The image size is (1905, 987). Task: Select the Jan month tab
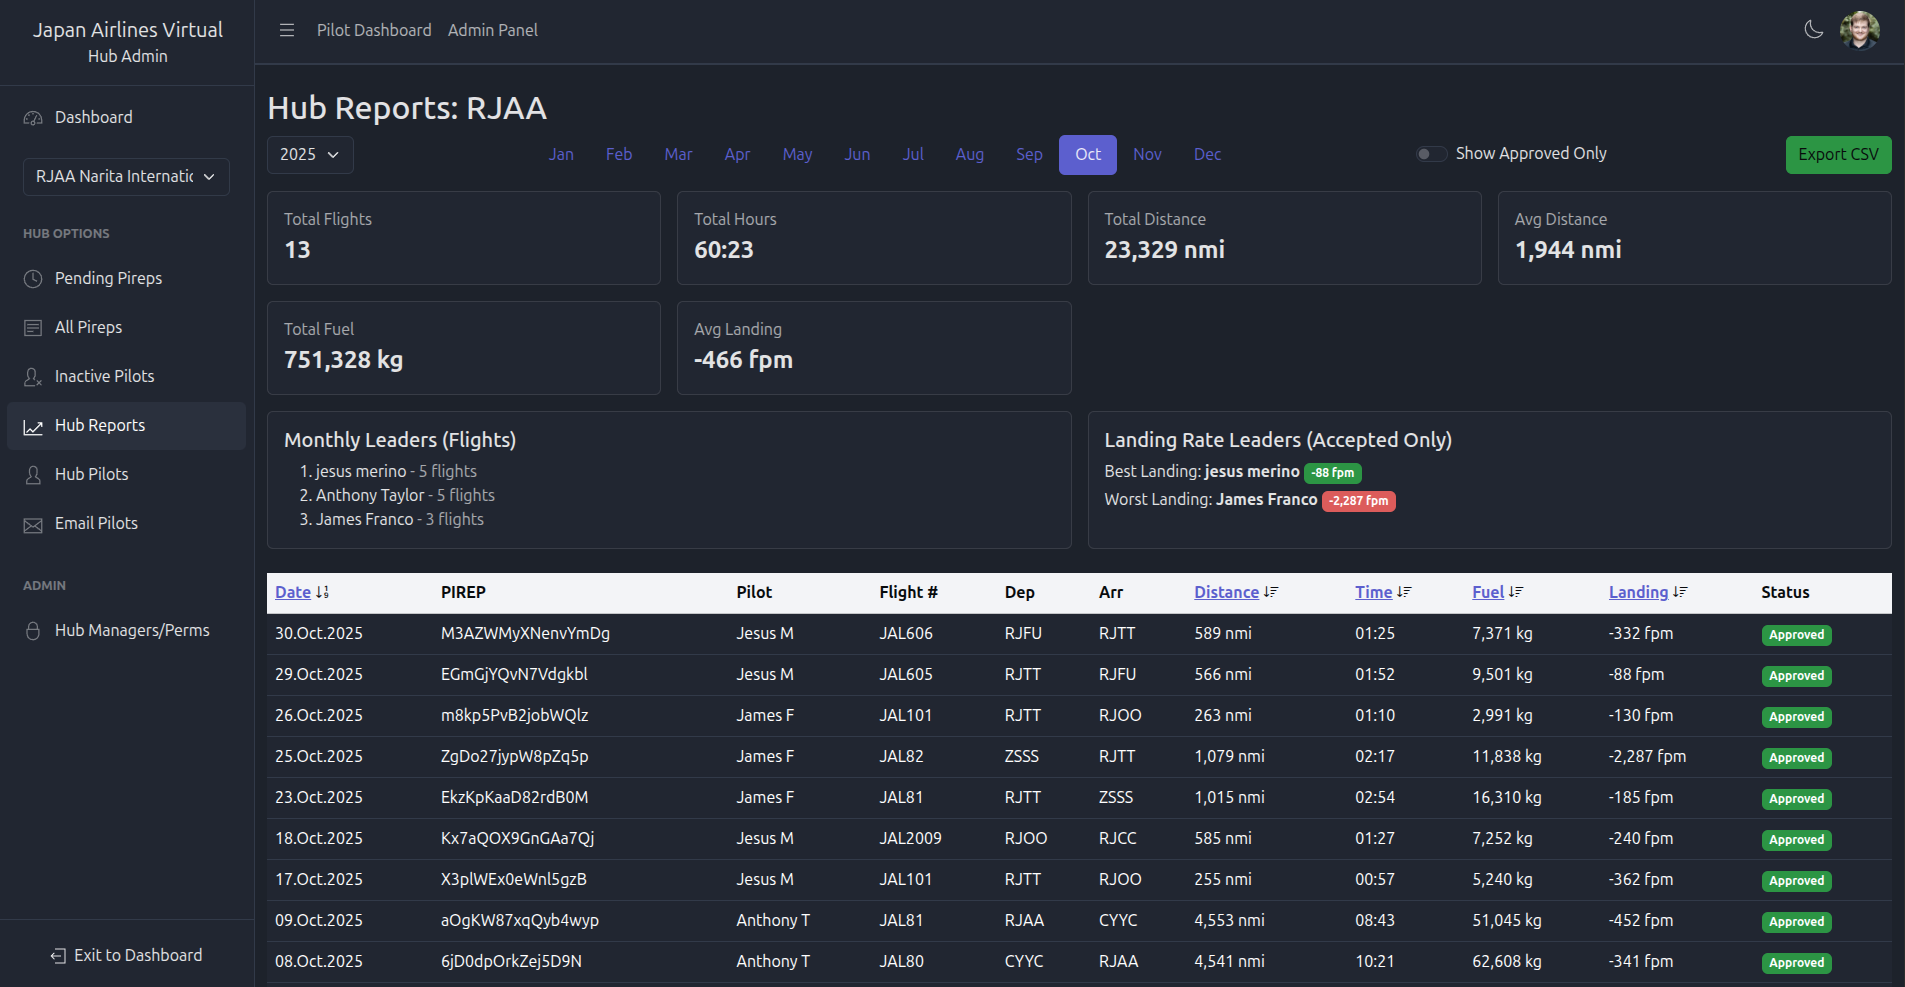click(561, 154)
